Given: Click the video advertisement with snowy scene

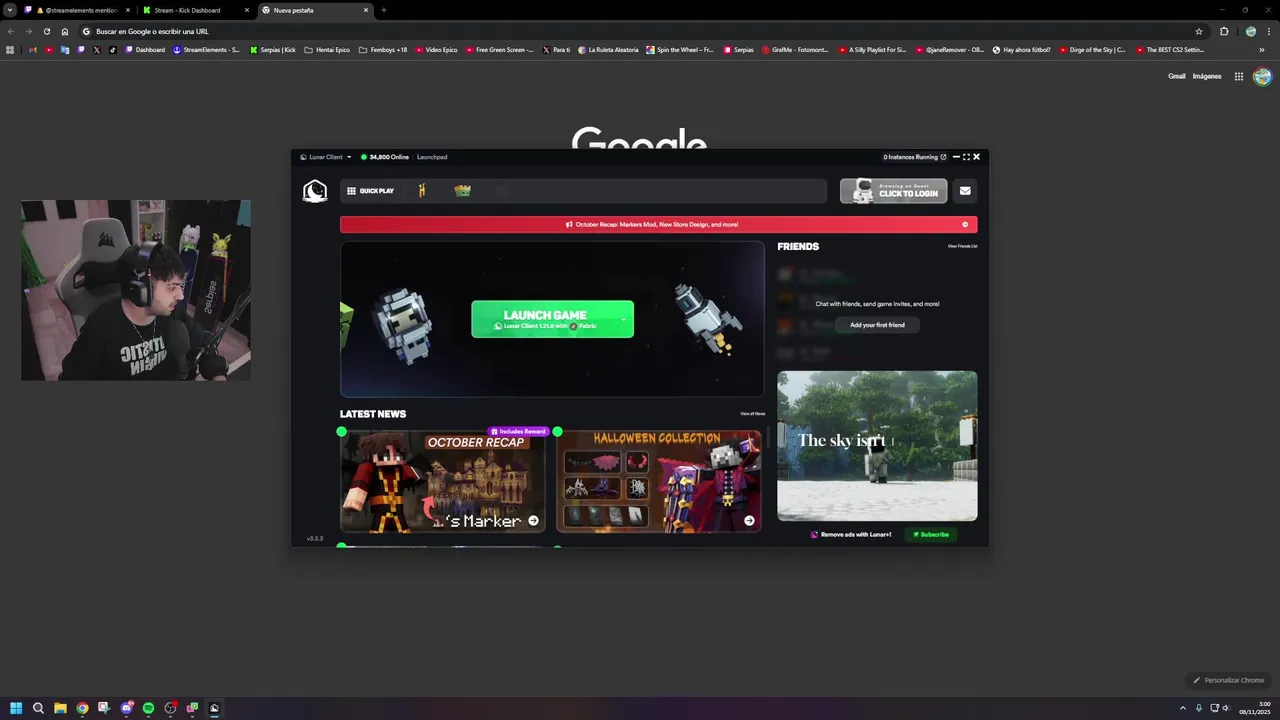Looking at the screenshot, I should click(x=877, y=446).
